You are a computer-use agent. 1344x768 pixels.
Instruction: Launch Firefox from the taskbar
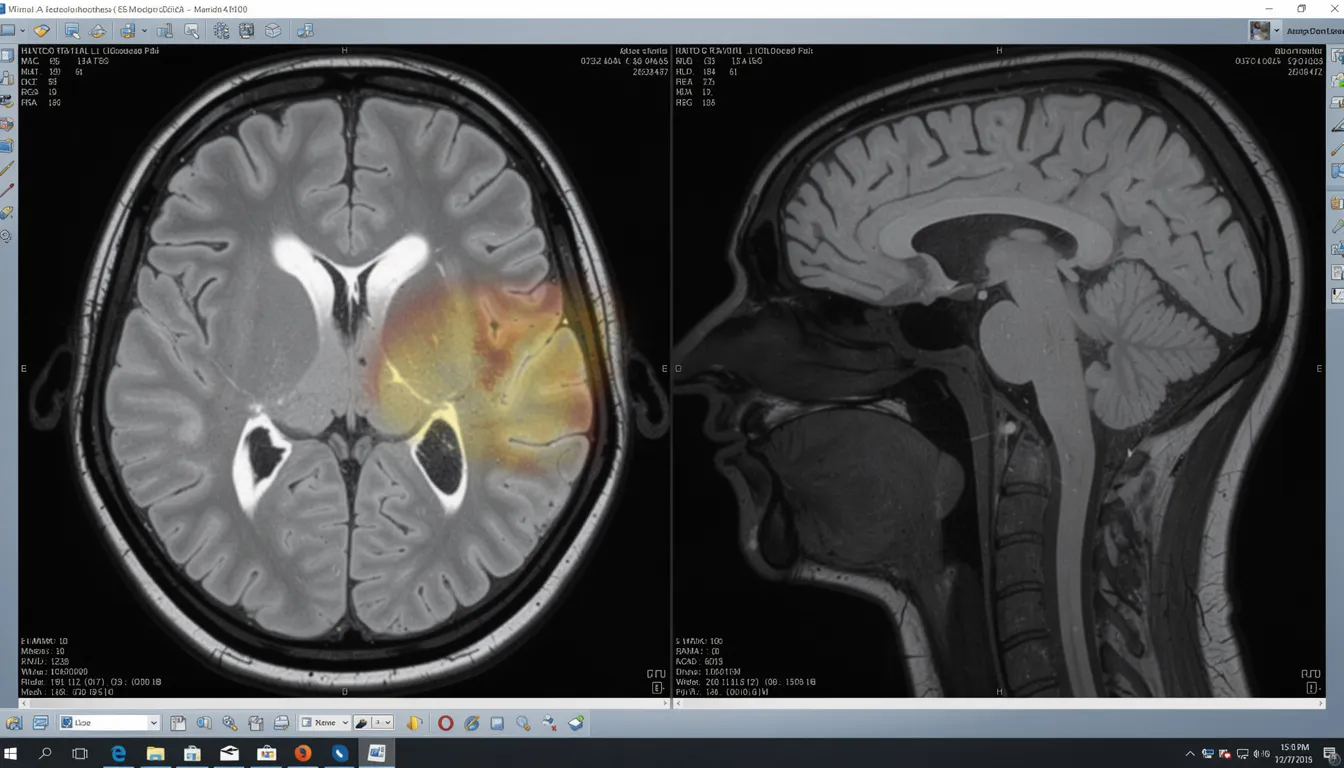(303, 753)
